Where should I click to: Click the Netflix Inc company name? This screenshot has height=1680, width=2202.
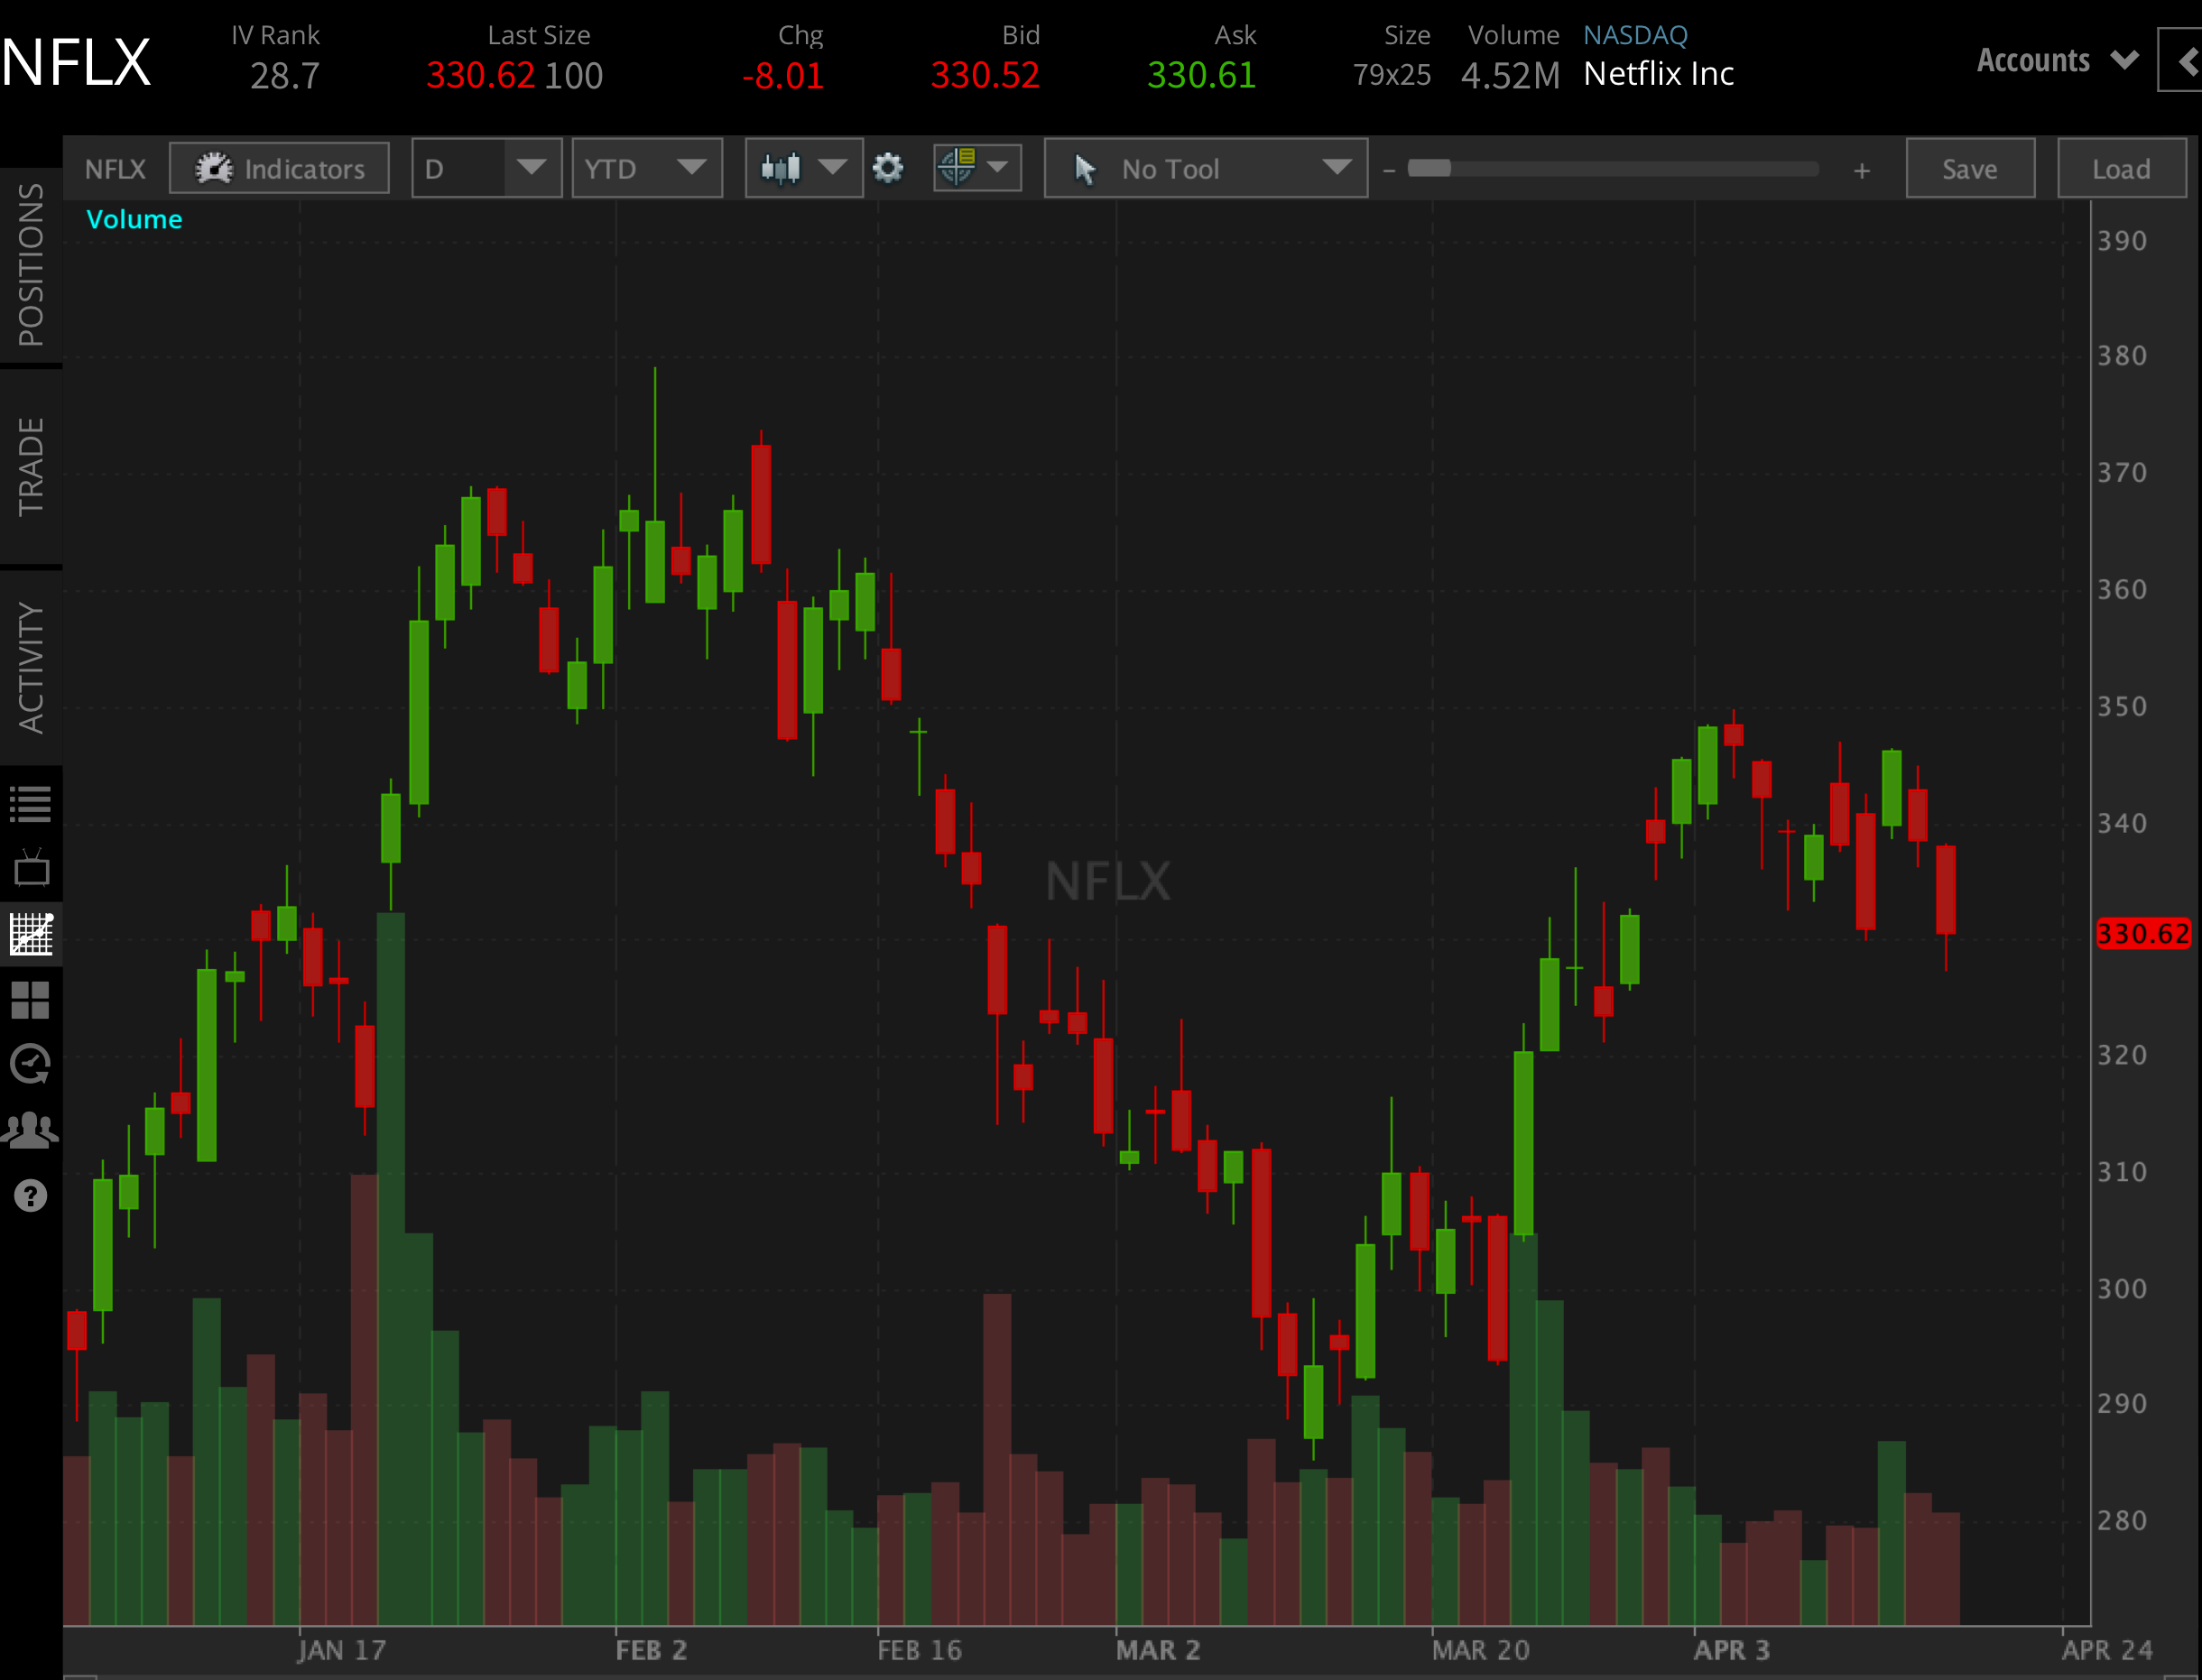point(1659,74)
